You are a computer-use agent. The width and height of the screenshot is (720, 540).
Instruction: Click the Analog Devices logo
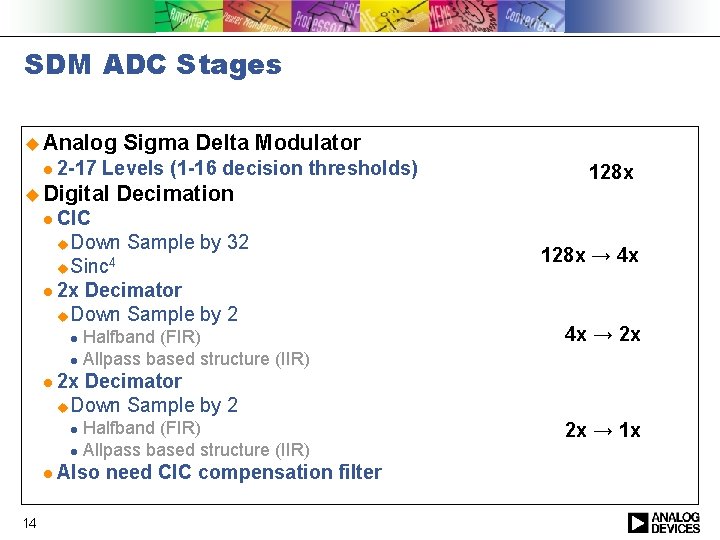pyautogui.click(x=663, y=522)
